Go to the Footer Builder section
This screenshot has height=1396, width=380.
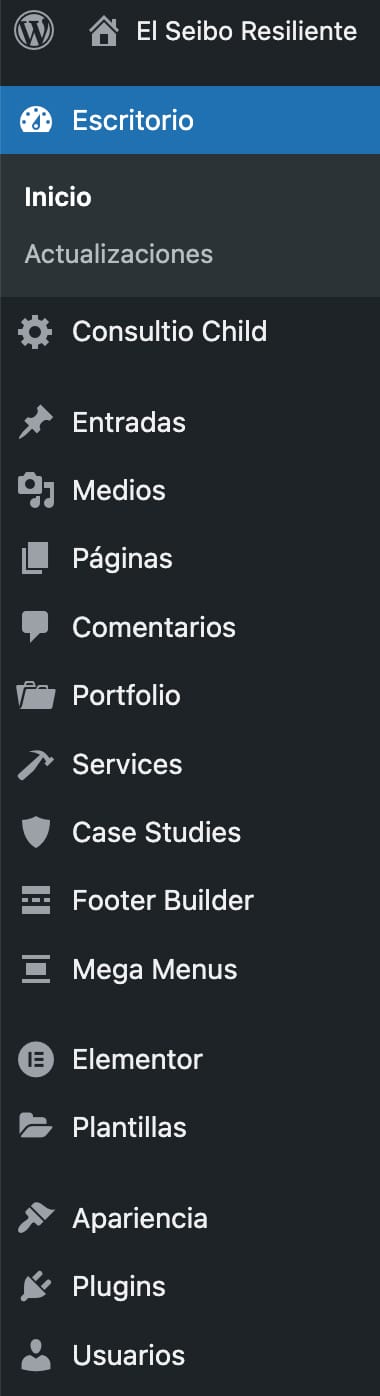coord(190,901)
